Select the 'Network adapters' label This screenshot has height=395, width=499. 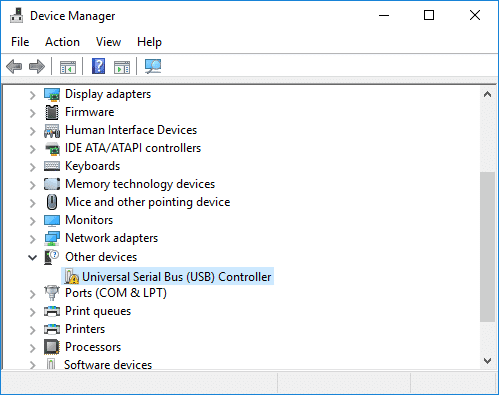point(111,238)
